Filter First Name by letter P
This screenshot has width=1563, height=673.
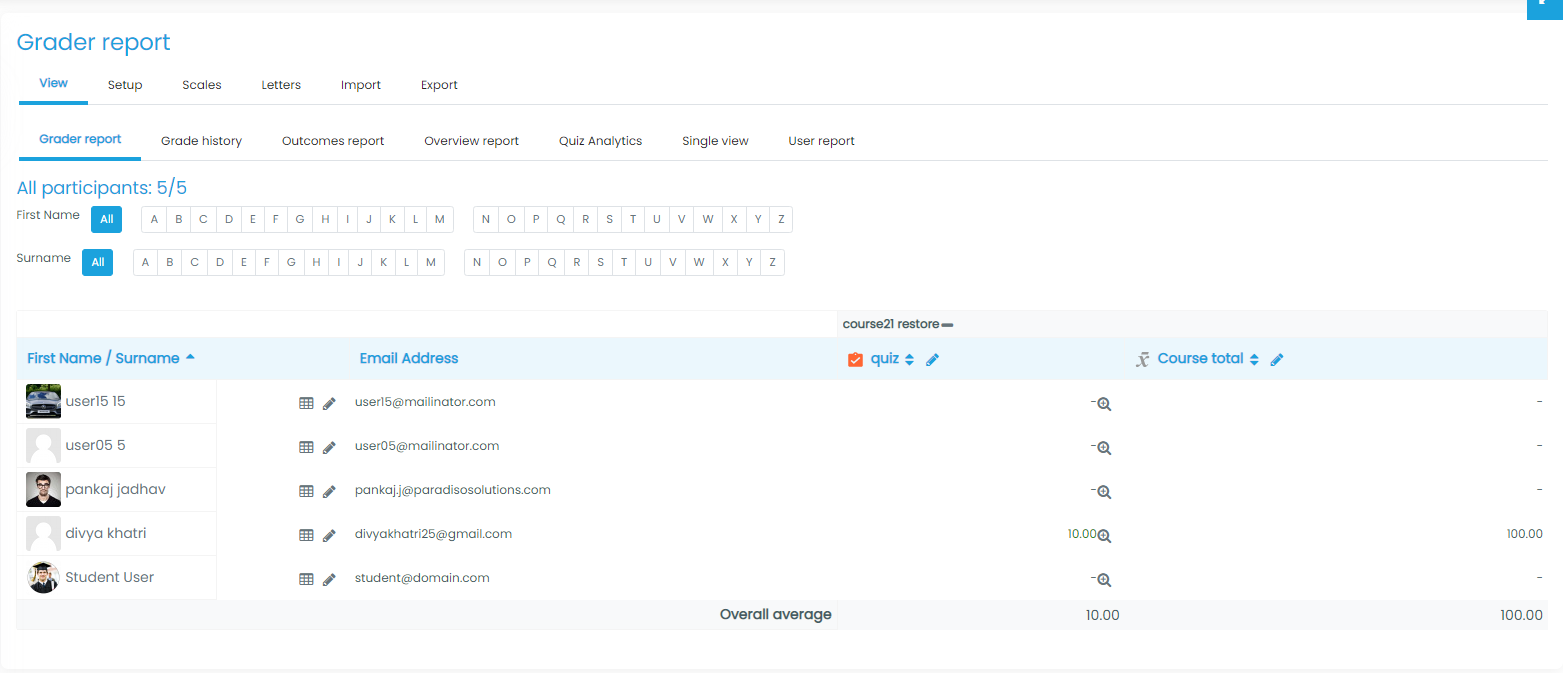(x=535, y=219)
